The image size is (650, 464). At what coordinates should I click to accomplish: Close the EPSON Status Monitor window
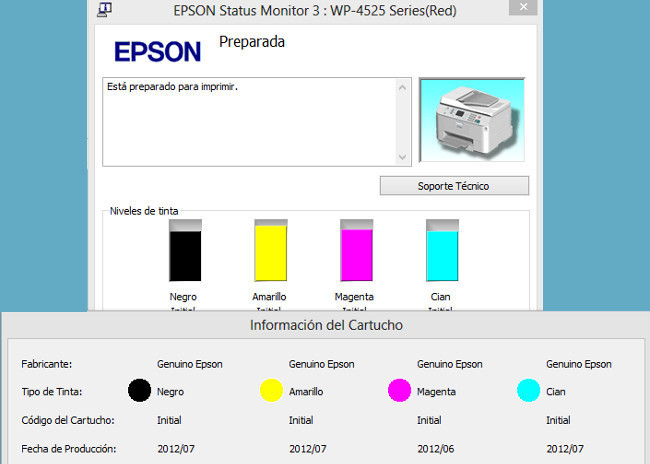coord(523,7)
